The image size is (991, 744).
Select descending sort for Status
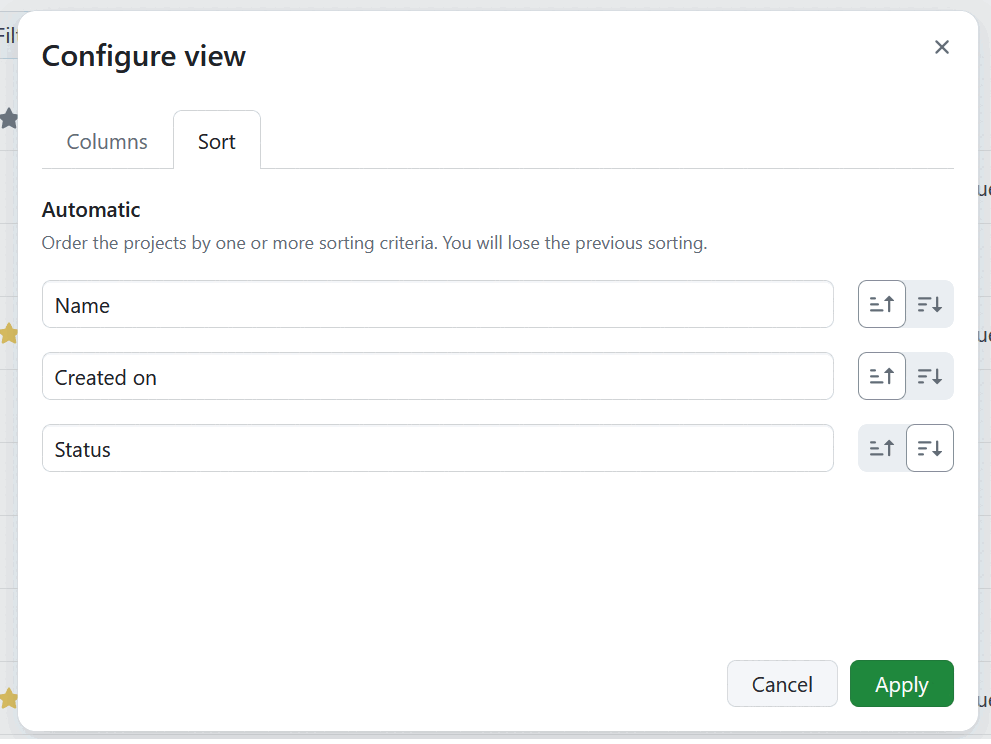point(929,448)
